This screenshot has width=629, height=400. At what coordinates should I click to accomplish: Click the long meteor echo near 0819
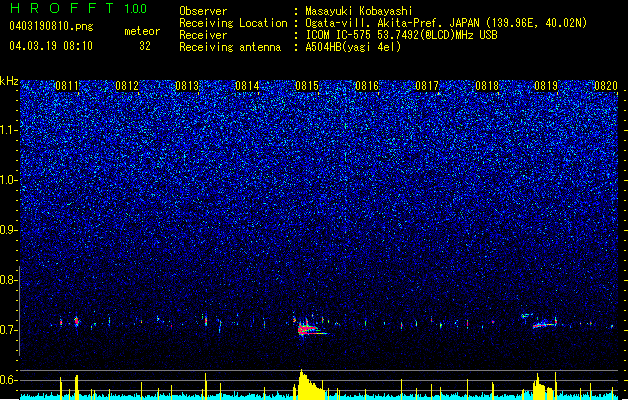[544, 324]
